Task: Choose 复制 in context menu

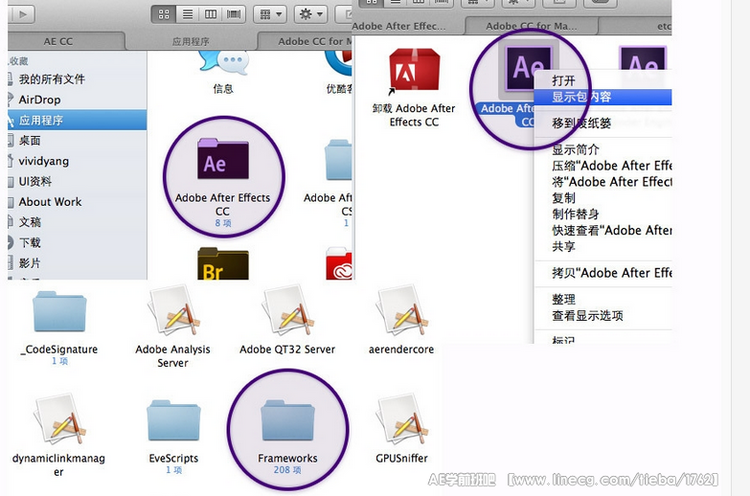Action: tap(603, 198)
